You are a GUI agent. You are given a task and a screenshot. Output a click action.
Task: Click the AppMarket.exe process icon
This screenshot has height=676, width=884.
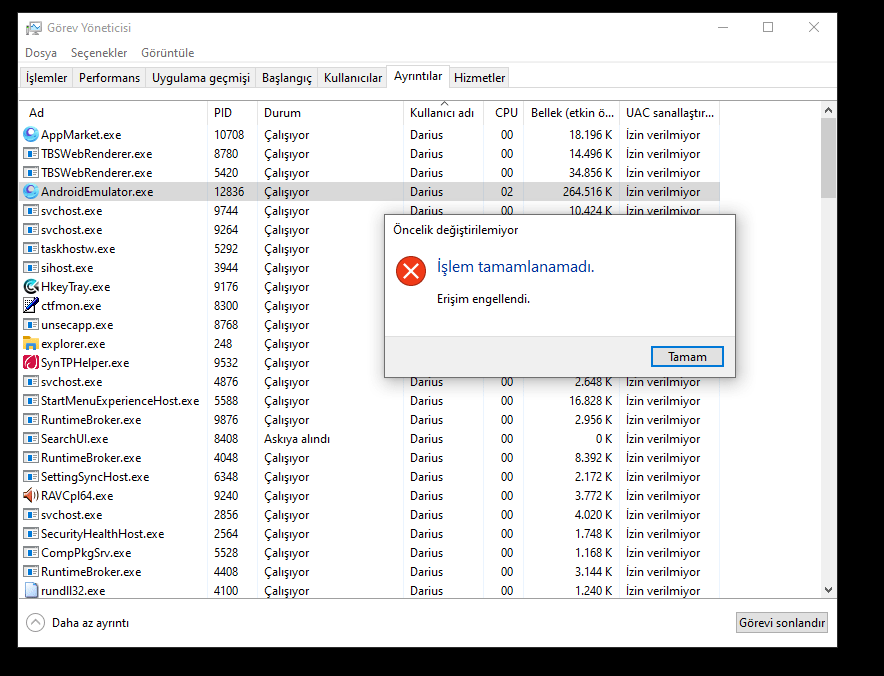pyautogui.click(x=30, y=135)
